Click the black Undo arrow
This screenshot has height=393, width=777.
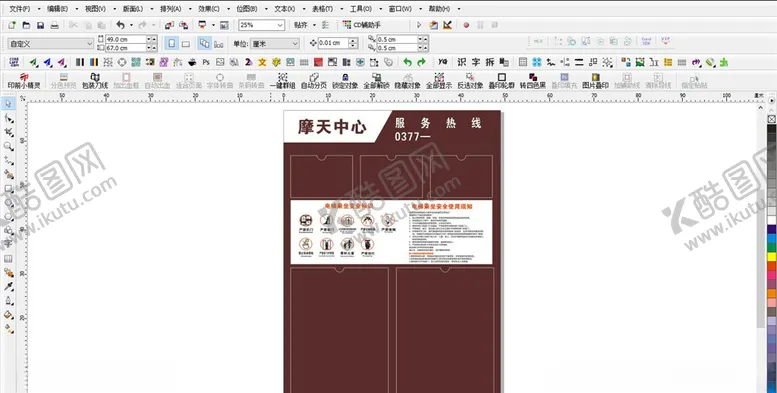pyautogui.click(x=120, y=25)
